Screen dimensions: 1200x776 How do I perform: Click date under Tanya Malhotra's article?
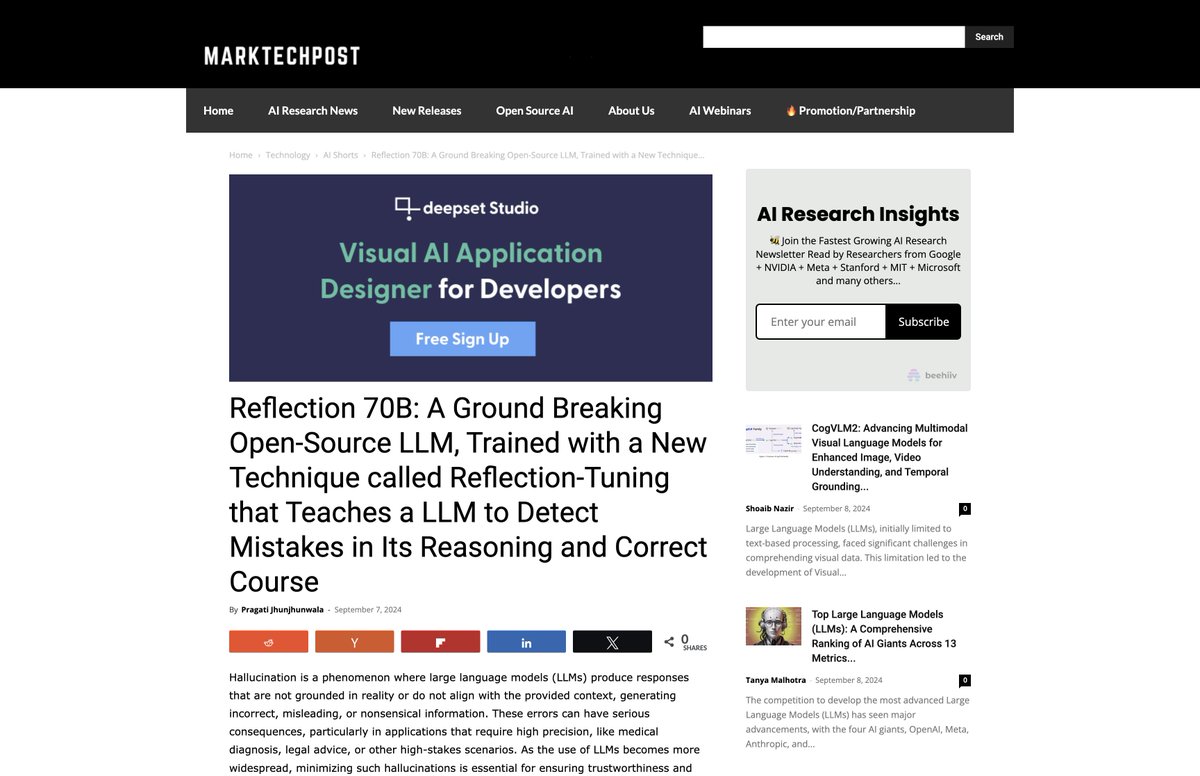pos(850,681)
